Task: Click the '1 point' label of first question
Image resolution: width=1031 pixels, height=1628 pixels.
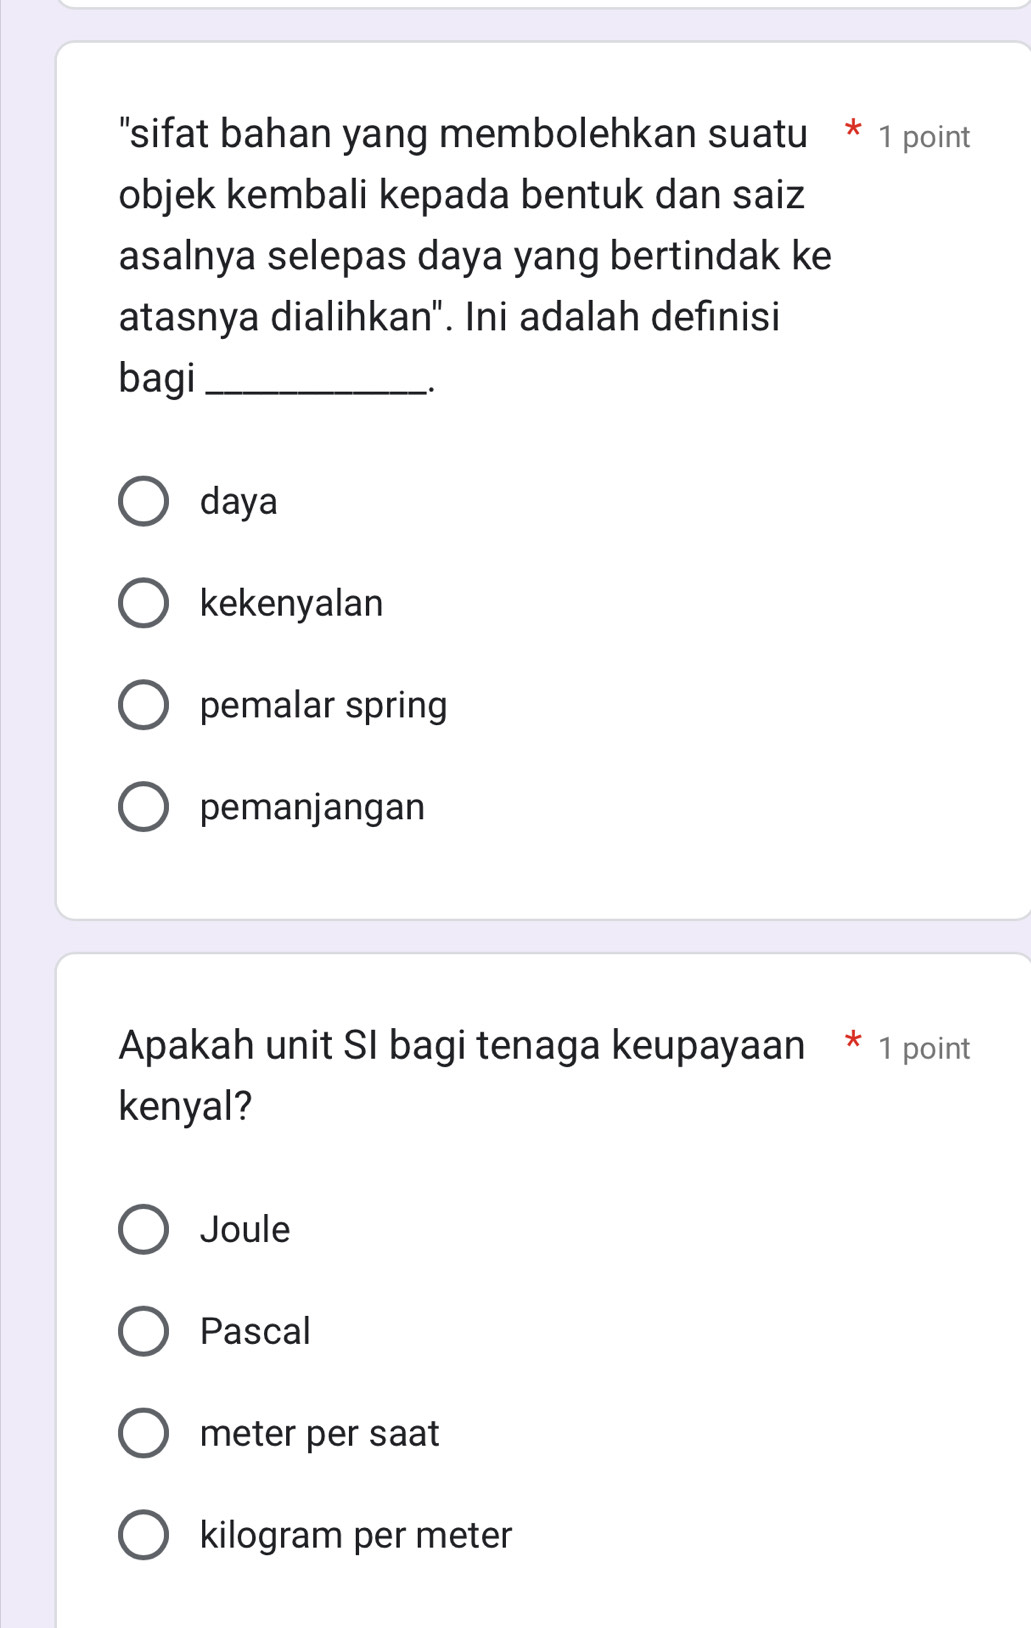Action: click(x=923, y=137)
